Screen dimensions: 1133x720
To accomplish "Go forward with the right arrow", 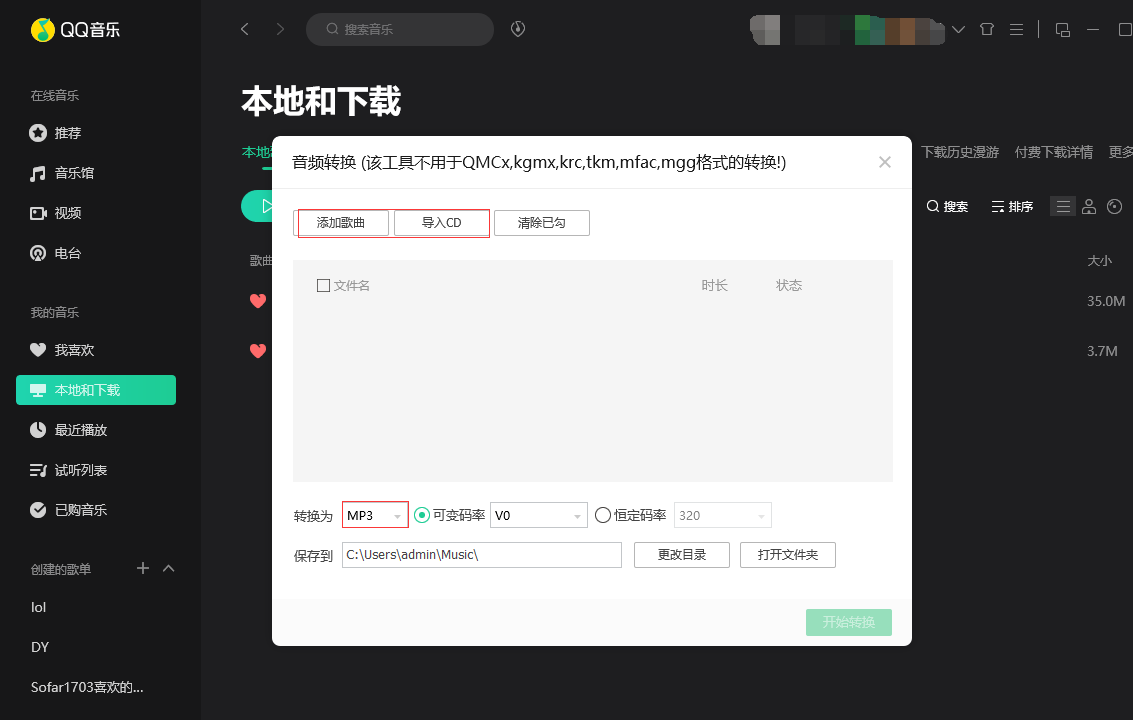I will tap(280, 29).
